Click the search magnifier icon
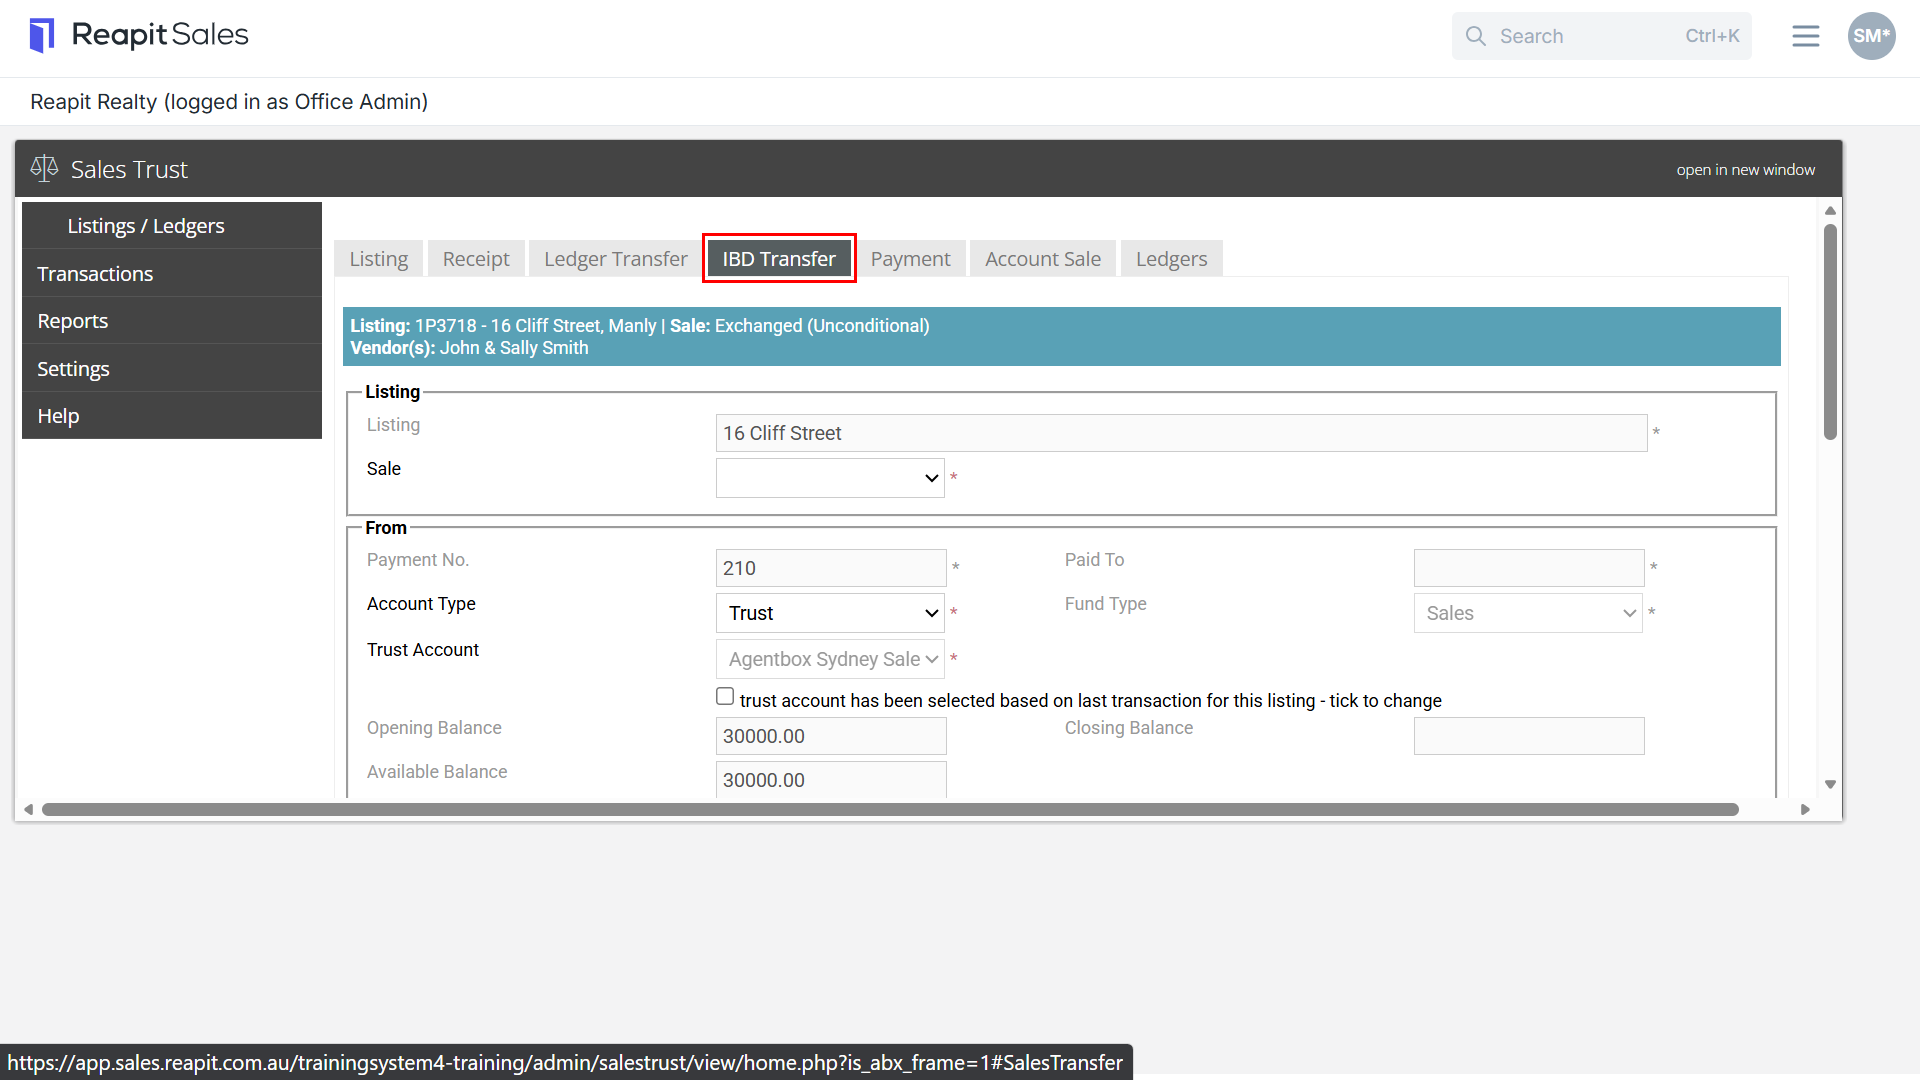The height and width of the screenshot is (1080, 1920). pos(1475,36)
